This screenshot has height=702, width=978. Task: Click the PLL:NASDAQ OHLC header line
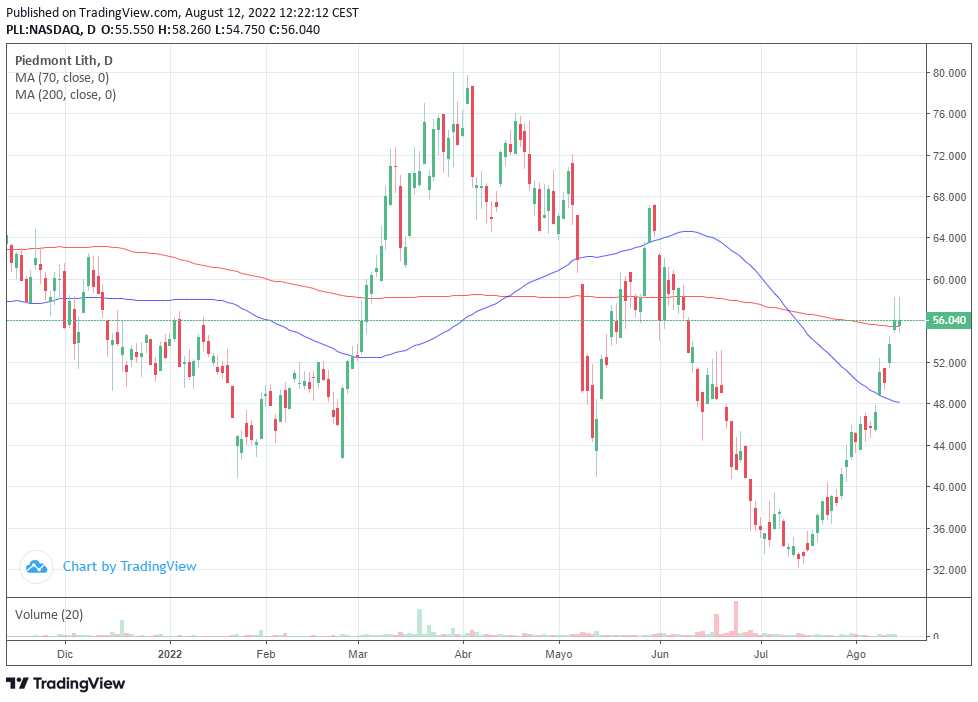click(163, 29)
